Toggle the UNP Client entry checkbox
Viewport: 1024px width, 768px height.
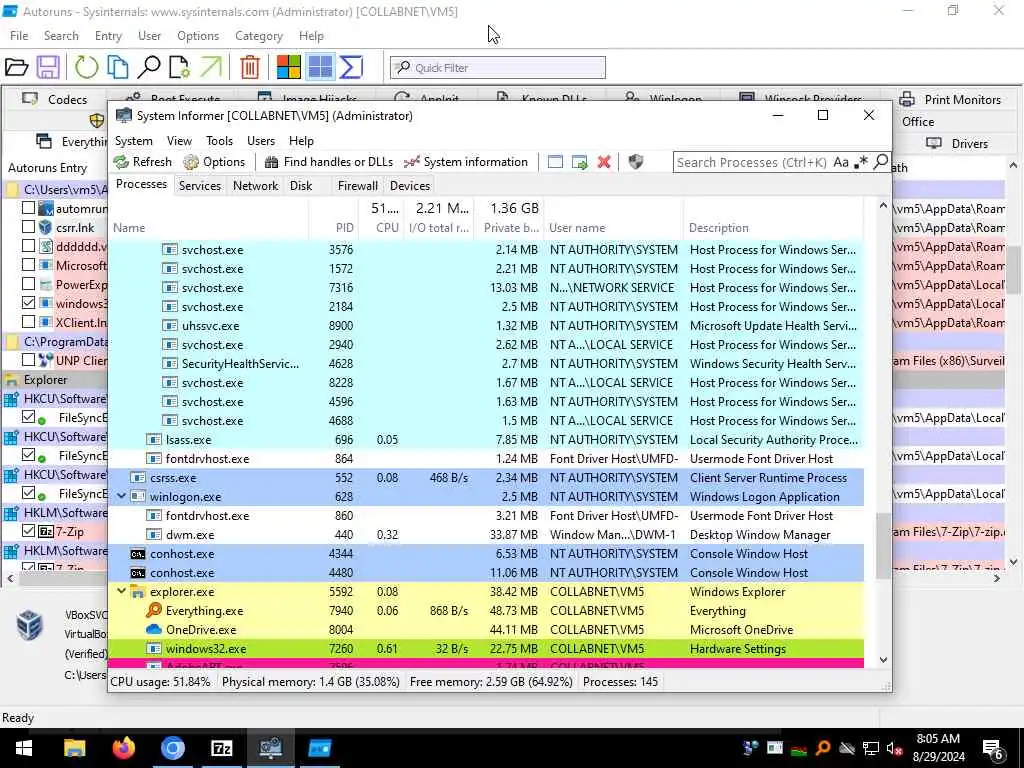click(28, 360)
